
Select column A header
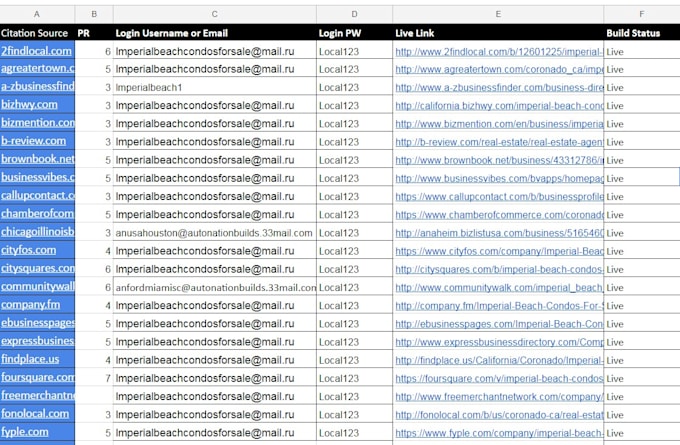click(37, 14)
